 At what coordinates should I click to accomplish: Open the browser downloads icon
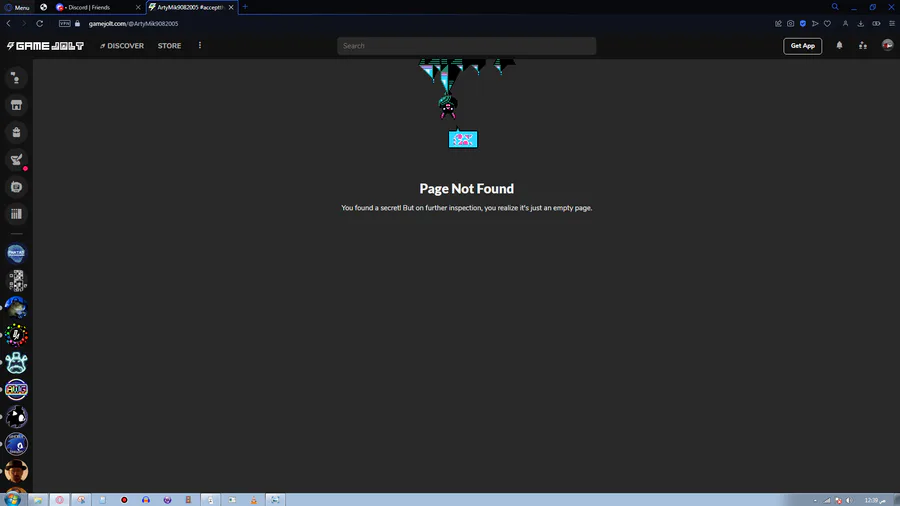tap(860, 24)
